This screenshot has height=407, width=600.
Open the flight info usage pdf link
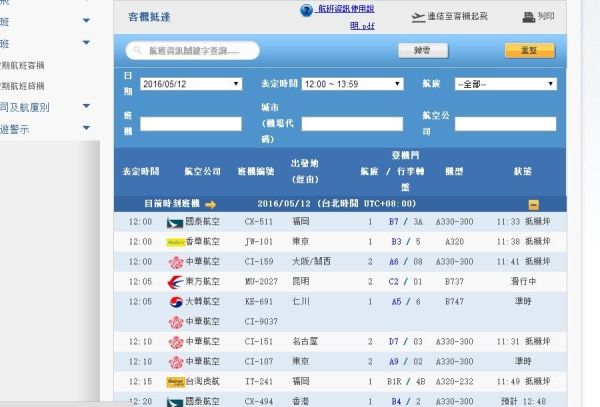(345, 17)
